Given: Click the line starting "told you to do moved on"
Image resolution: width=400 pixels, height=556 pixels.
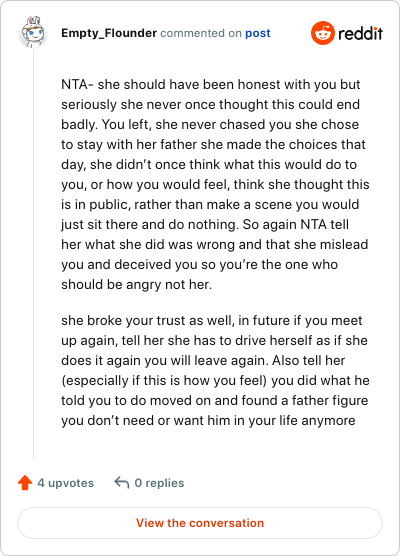Looking at the screenshot, I should [x=215, y=400].
